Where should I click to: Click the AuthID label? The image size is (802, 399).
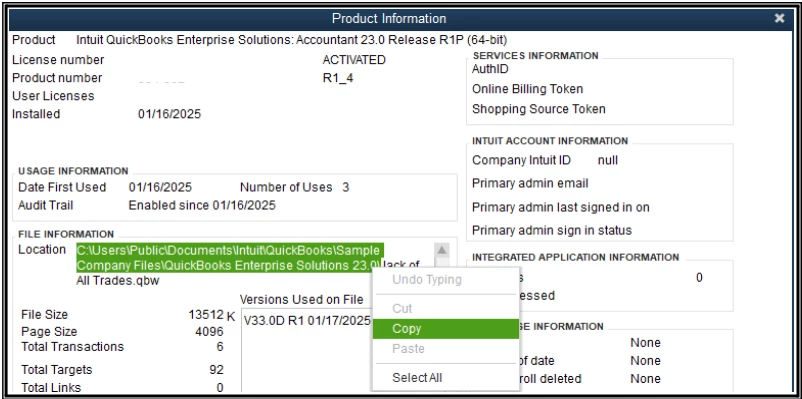click(x=490, y=69)
